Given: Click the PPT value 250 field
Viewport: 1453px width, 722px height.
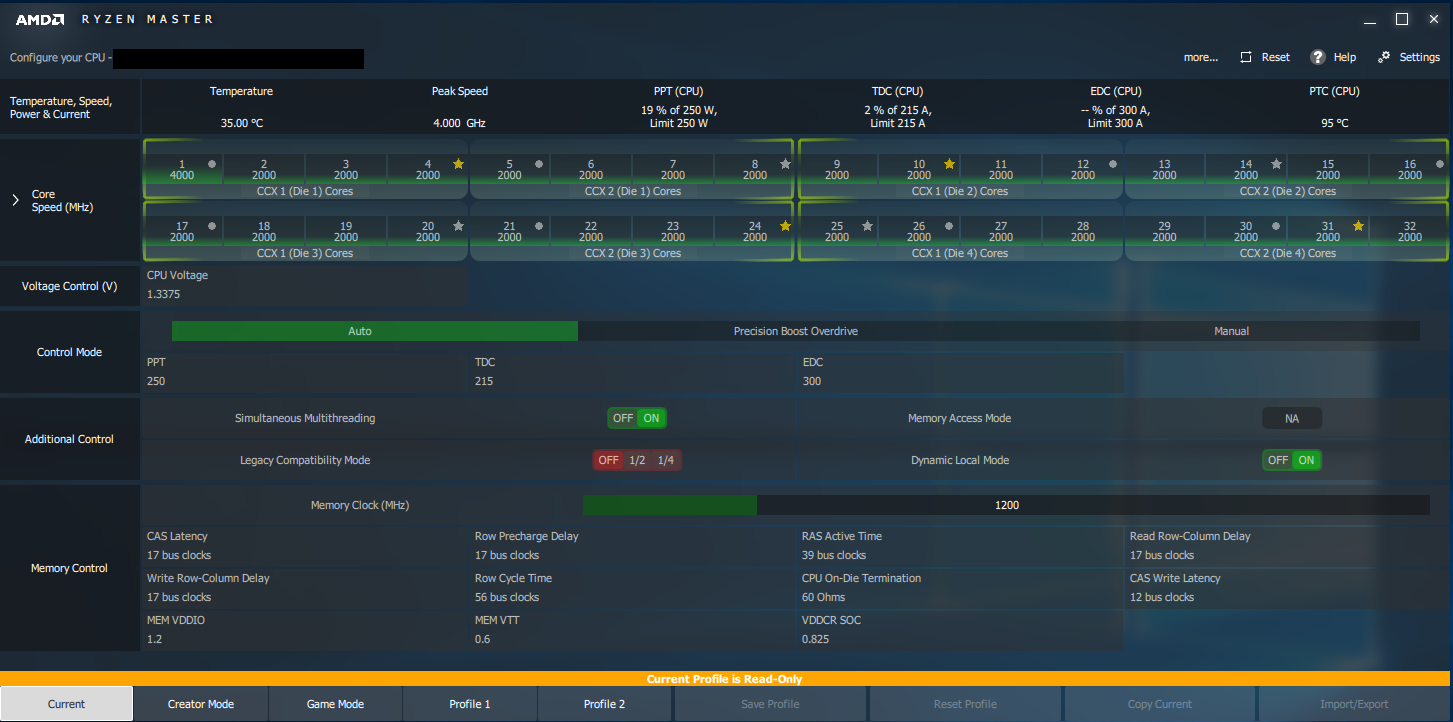Looking at the screenshot, I should point(307,372).
